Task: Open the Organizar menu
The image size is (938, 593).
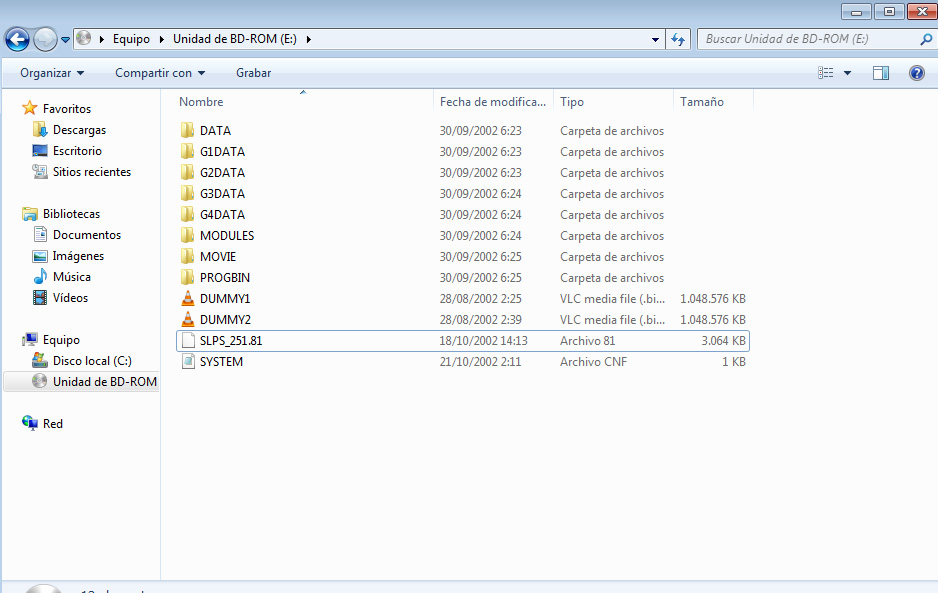Action: pos(52,73)
